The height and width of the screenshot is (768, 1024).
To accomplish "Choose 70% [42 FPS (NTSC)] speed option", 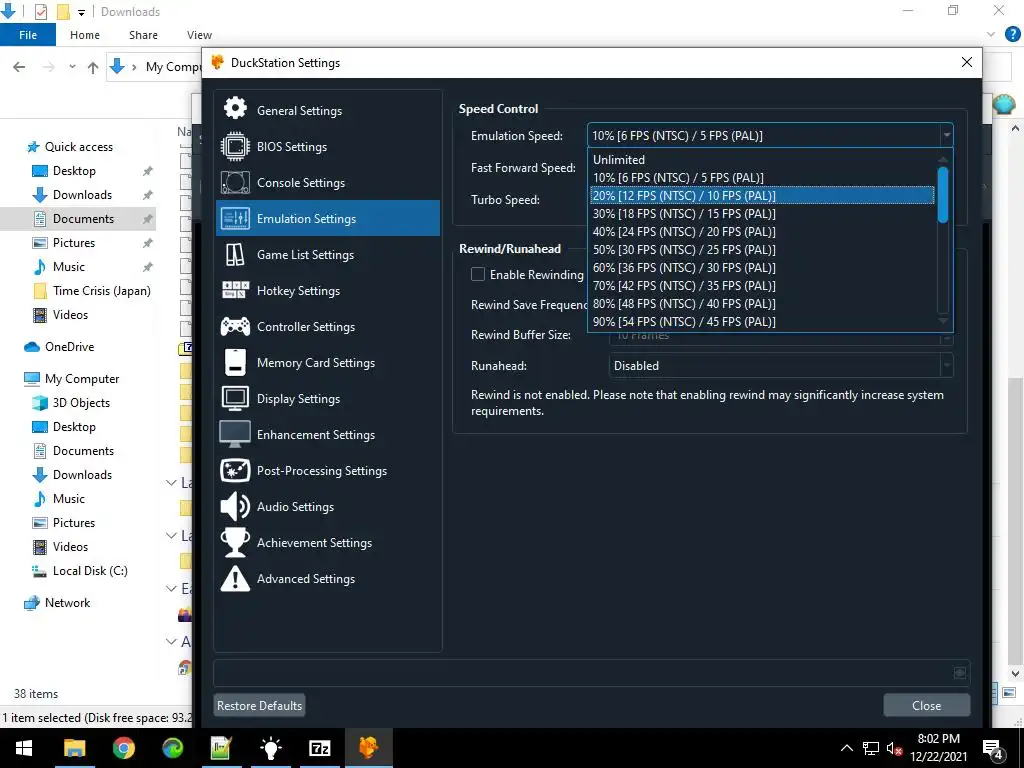I will (763, 285).
